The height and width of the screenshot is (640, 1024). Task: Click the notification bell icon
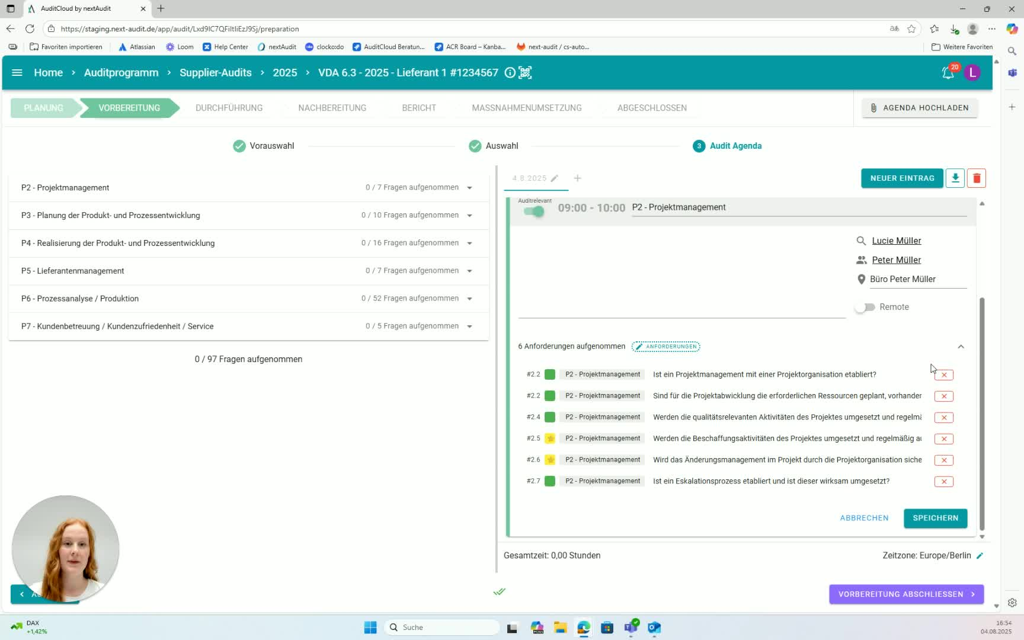pos(947,73)
